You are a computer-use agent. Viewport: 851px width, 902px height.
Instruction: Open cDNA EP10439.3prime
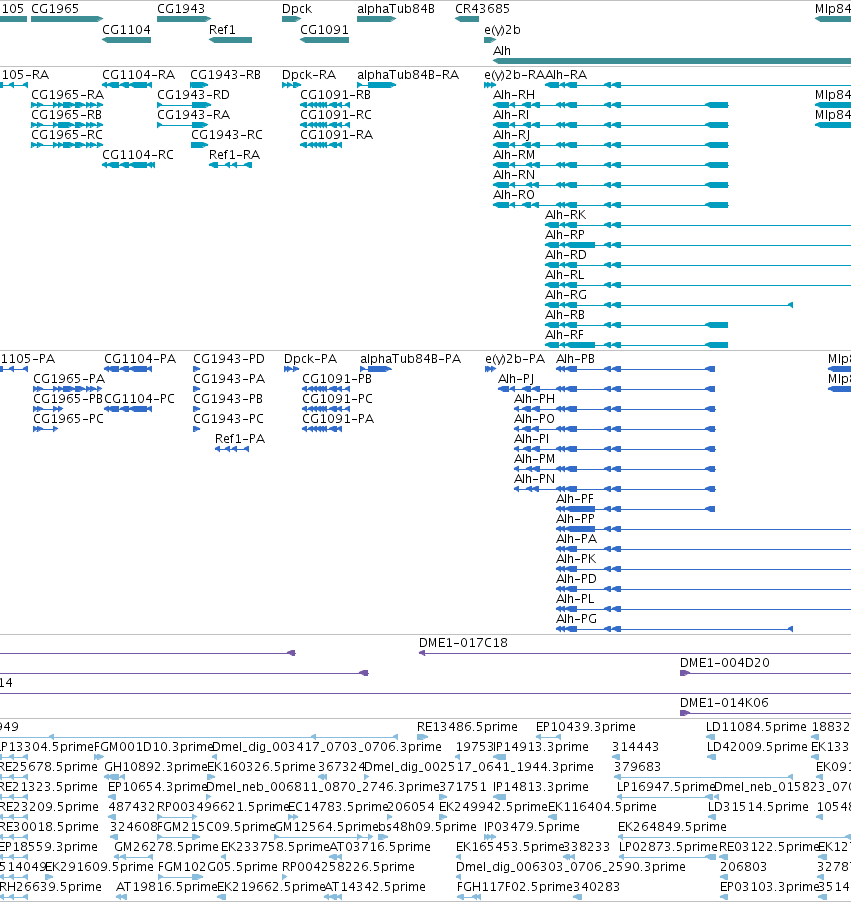click(x=548, y=737)
